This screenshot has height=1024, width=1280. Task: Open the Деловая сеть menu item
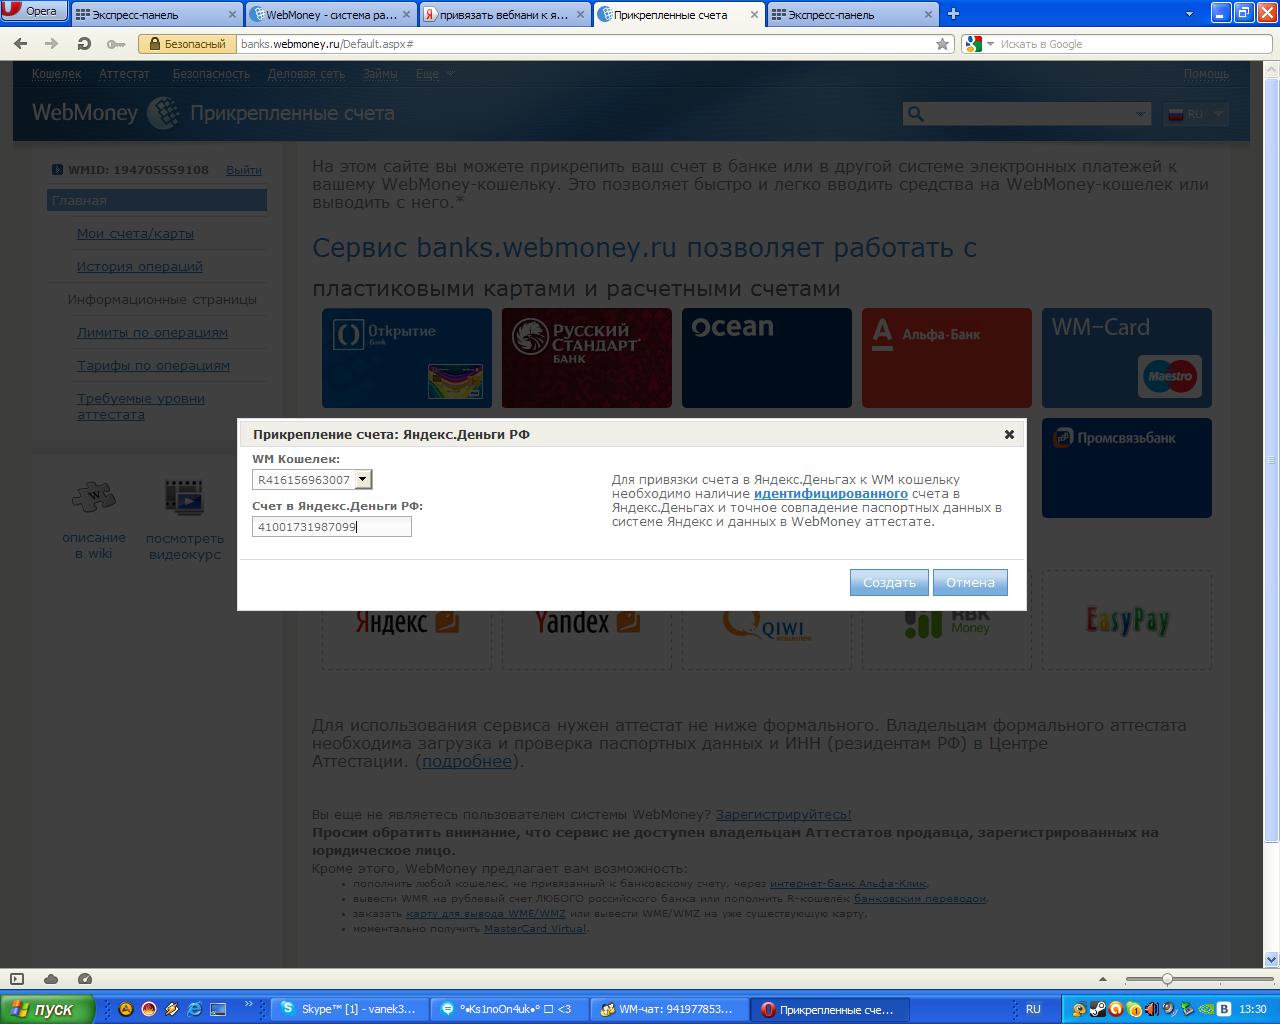tap(306, 74)
